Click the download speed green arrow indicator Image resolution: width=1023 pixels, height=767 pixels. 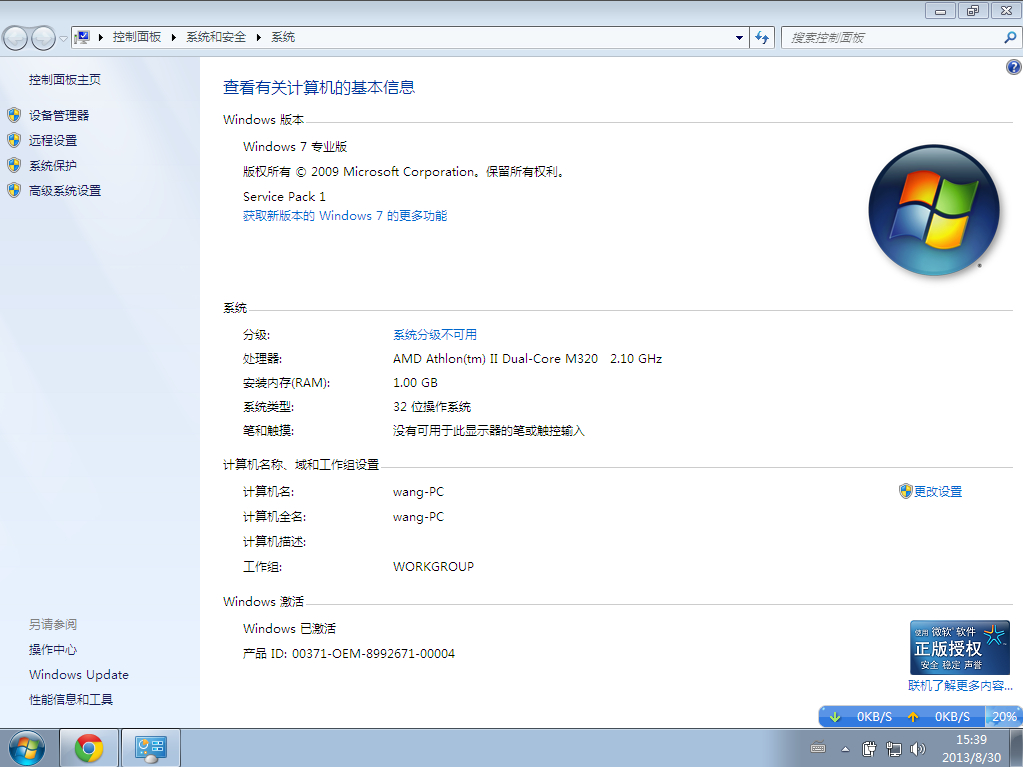[834, 717]
